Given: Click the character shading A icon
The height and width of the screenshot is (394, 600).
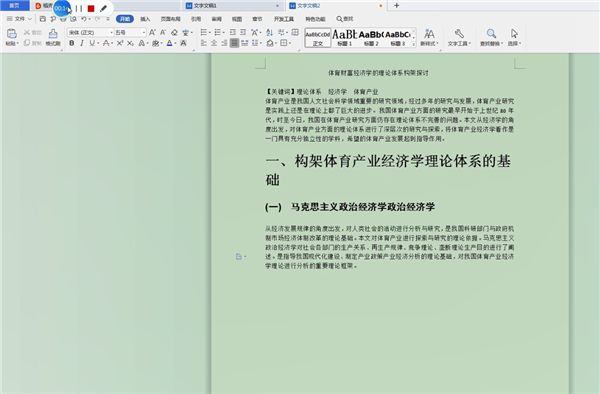Looking at the screenshot, I should [183, 43].
